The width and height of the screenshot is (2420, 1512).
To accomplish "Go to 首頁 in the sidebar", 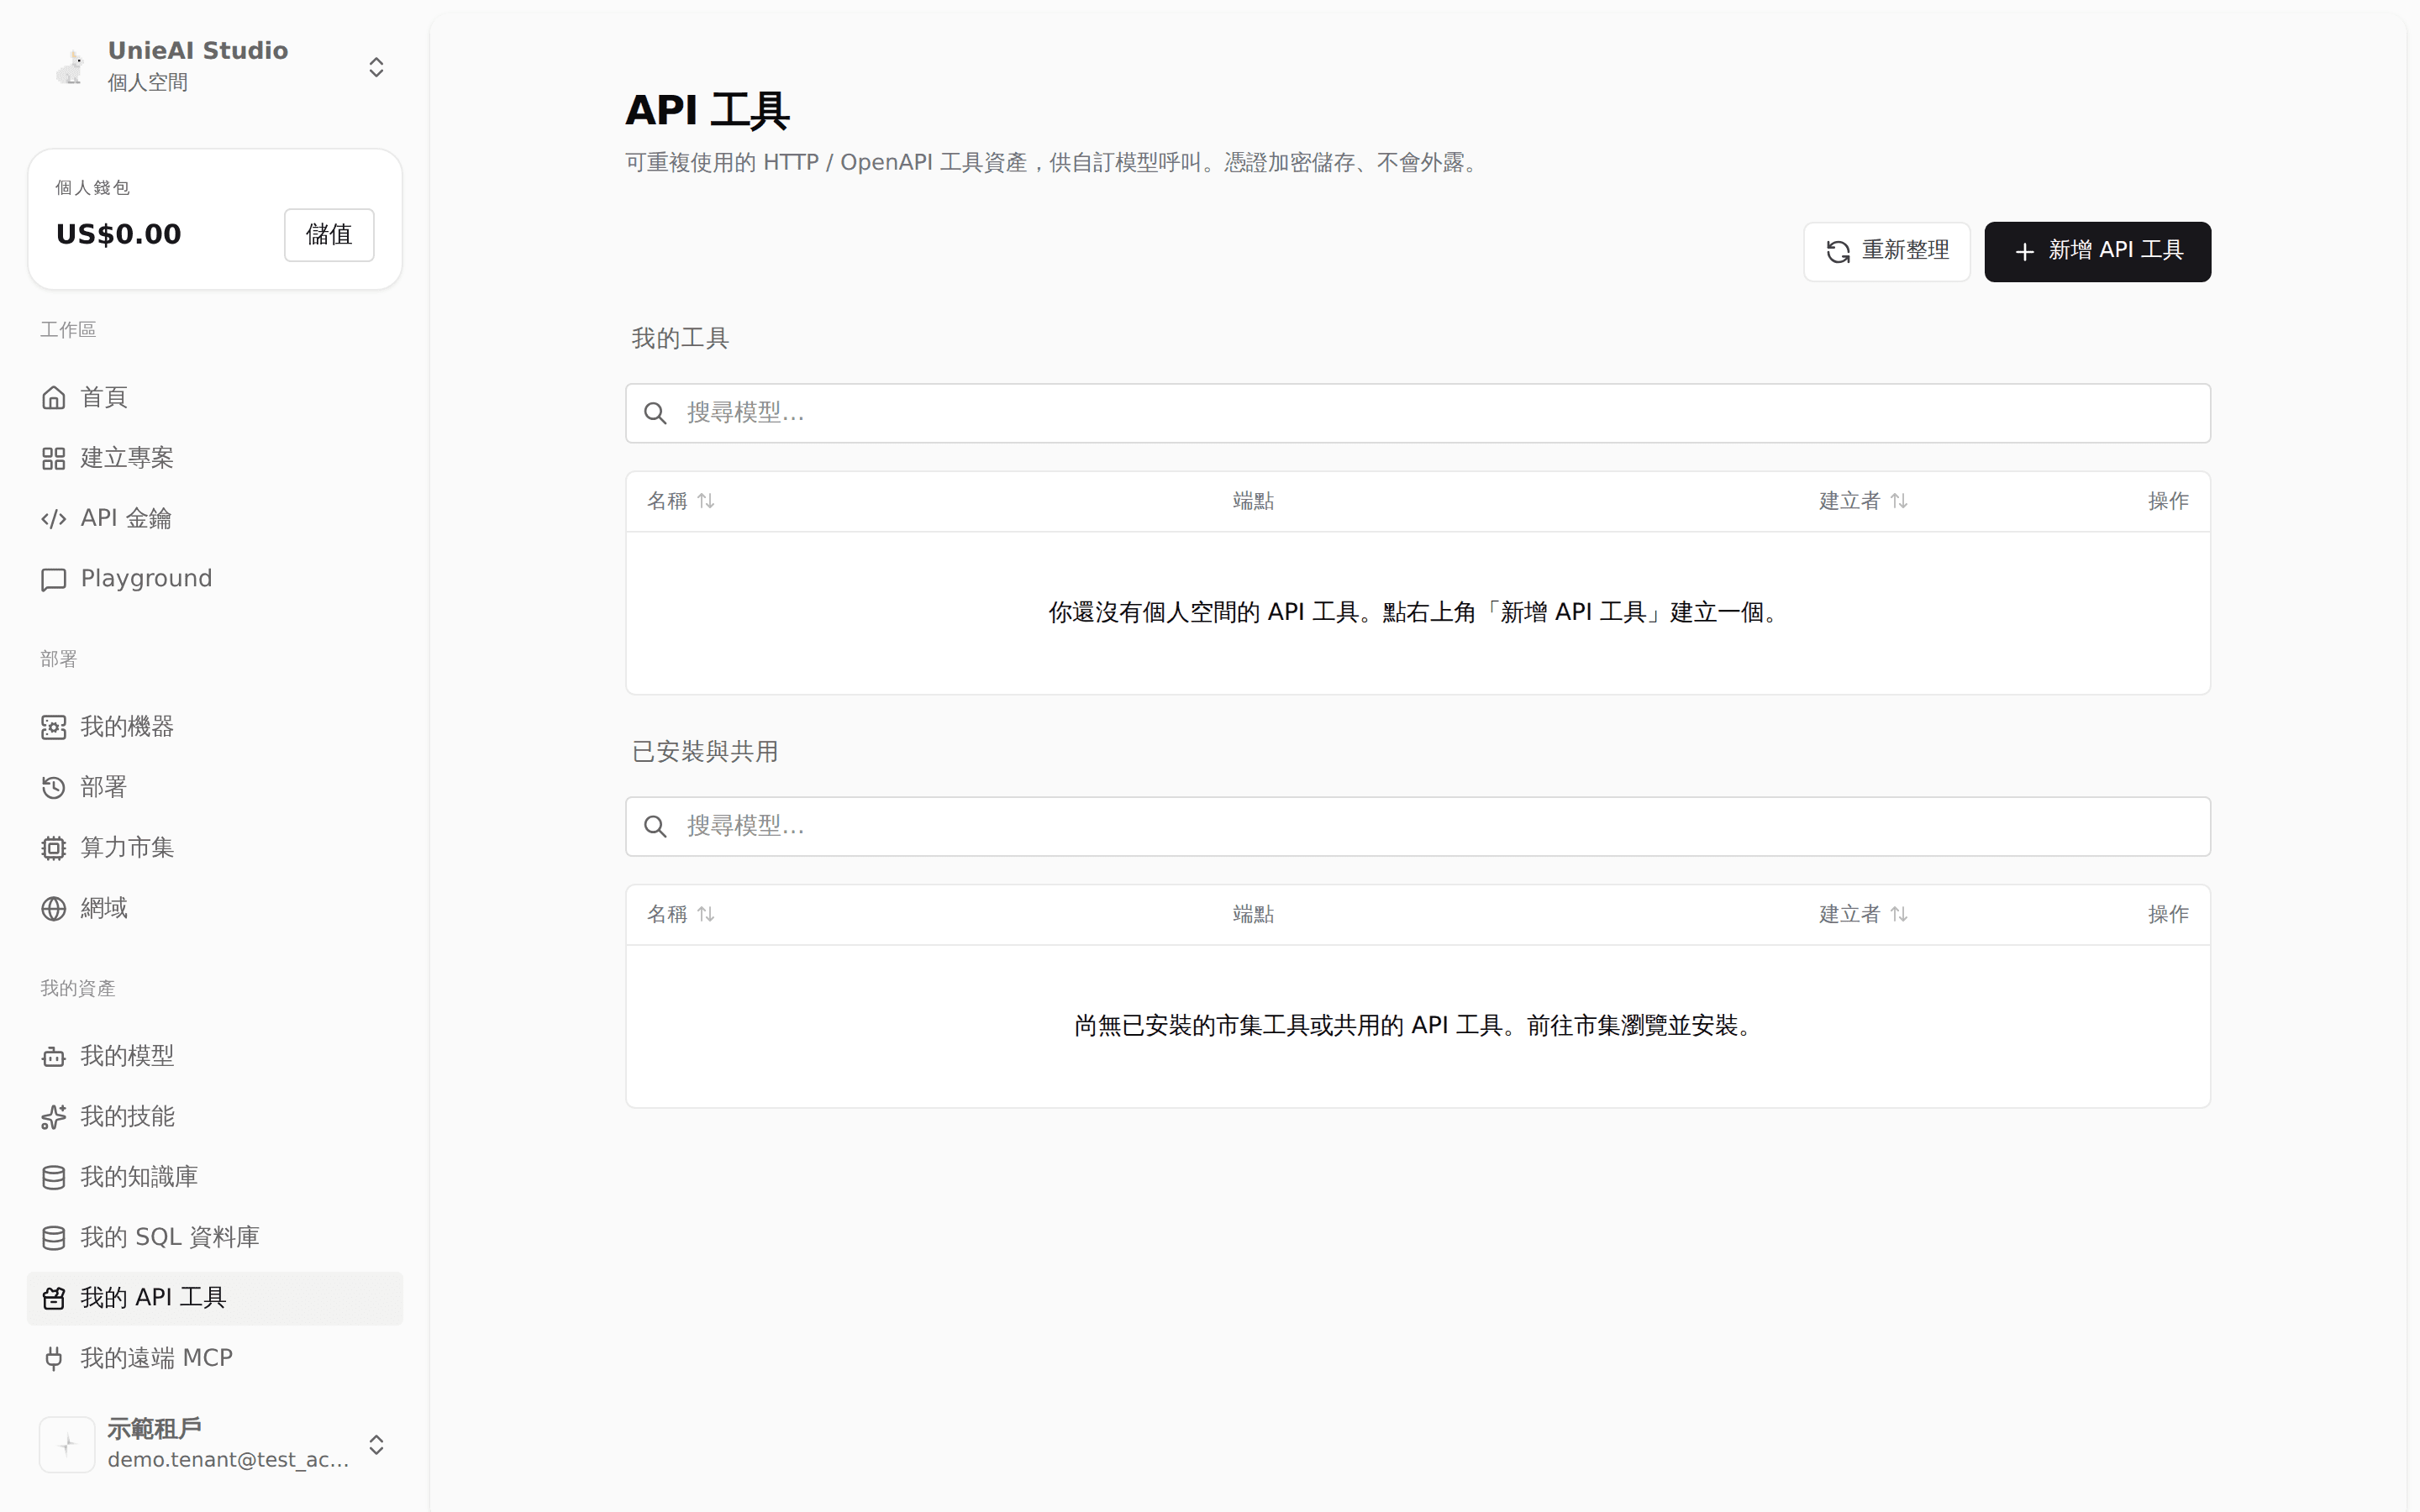I will [215, 398].
